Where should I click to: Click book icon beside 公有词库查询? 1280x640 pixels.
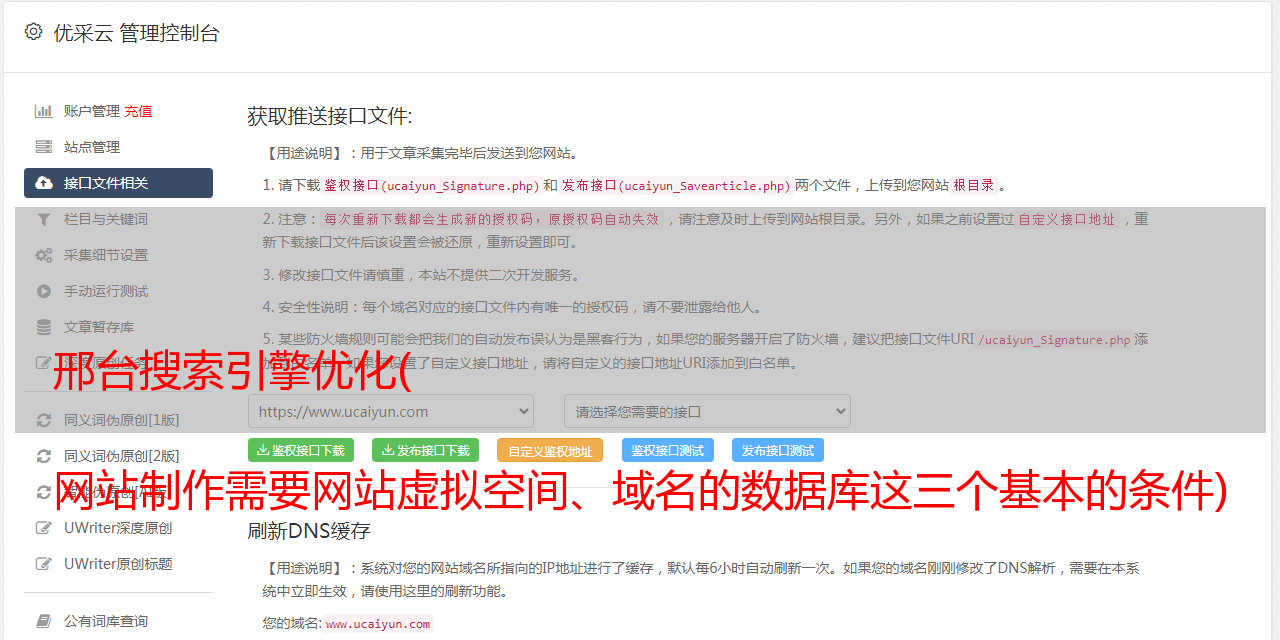pyautogui.click(x=44, y=621)
